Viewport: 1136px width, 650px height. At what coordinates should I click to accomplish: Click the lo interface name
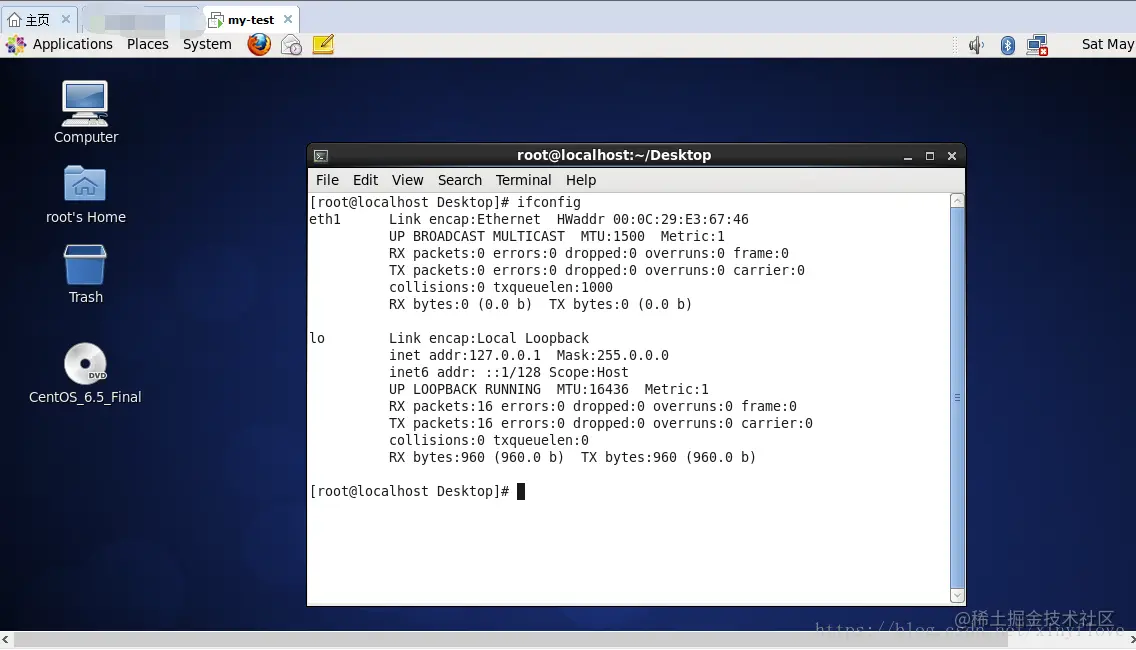click(x=317, y=338)
